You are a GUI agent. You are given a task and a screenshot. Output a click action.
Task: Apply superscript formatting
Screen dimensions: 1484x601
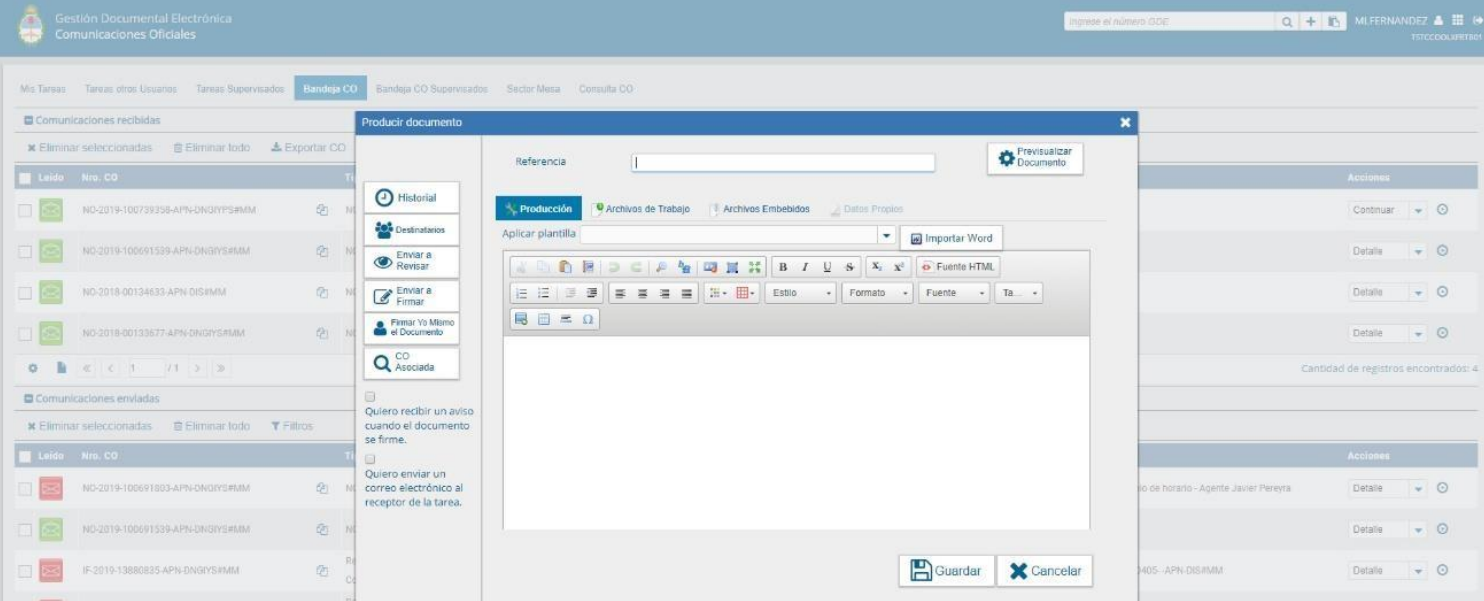coord(898,267)
